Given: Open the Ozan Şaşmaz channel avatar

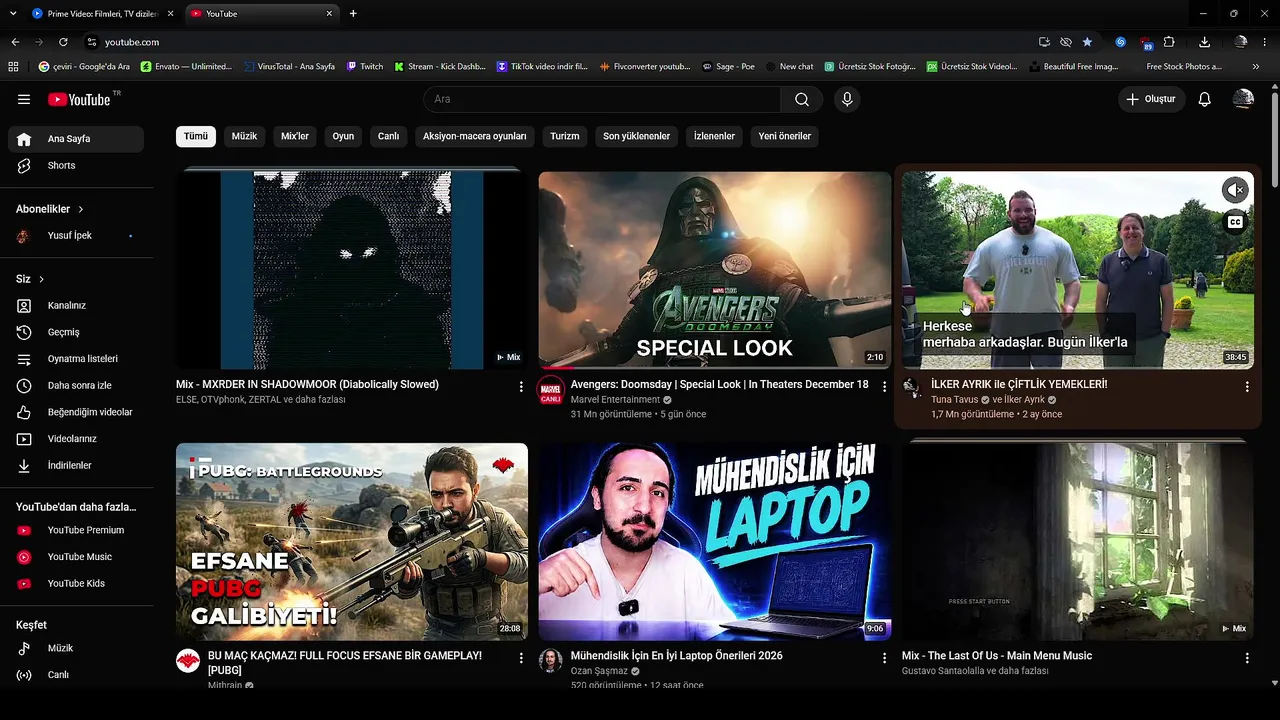Looking at the screenshot, I should point(551,660).
